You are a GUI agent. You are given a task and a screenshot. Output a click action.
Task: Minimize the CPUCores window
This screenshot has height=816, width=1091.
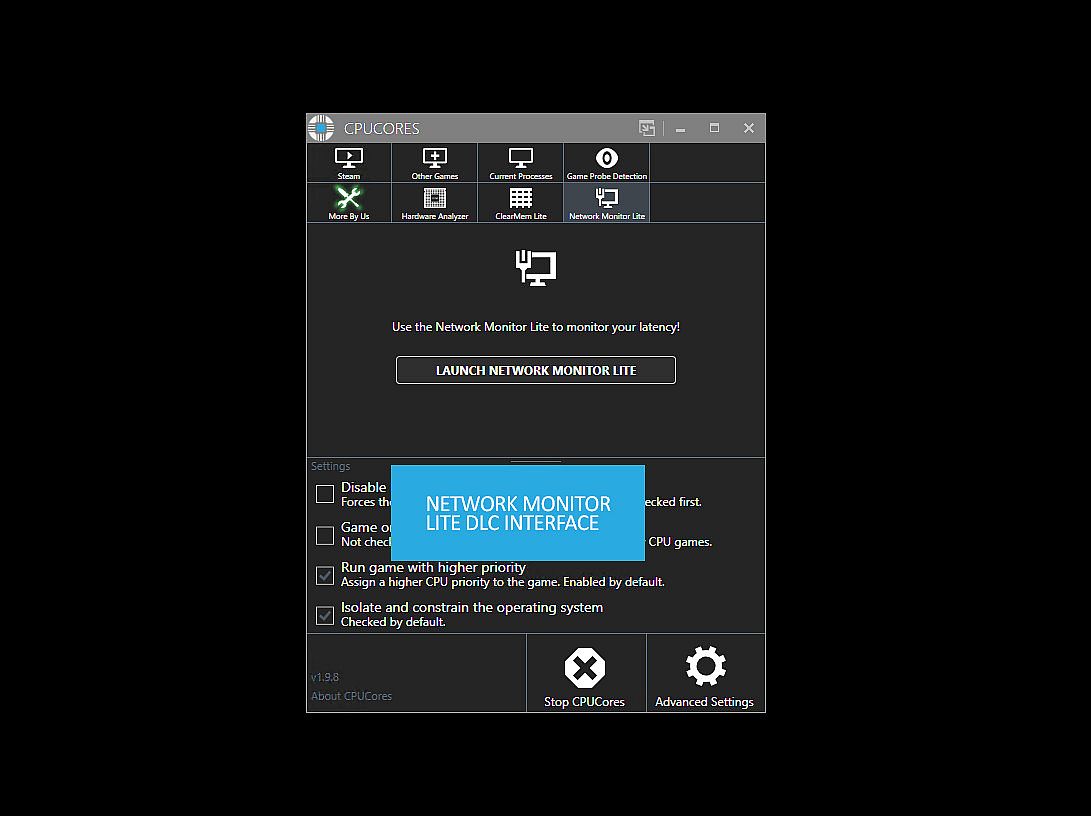(x=680, y=129)
